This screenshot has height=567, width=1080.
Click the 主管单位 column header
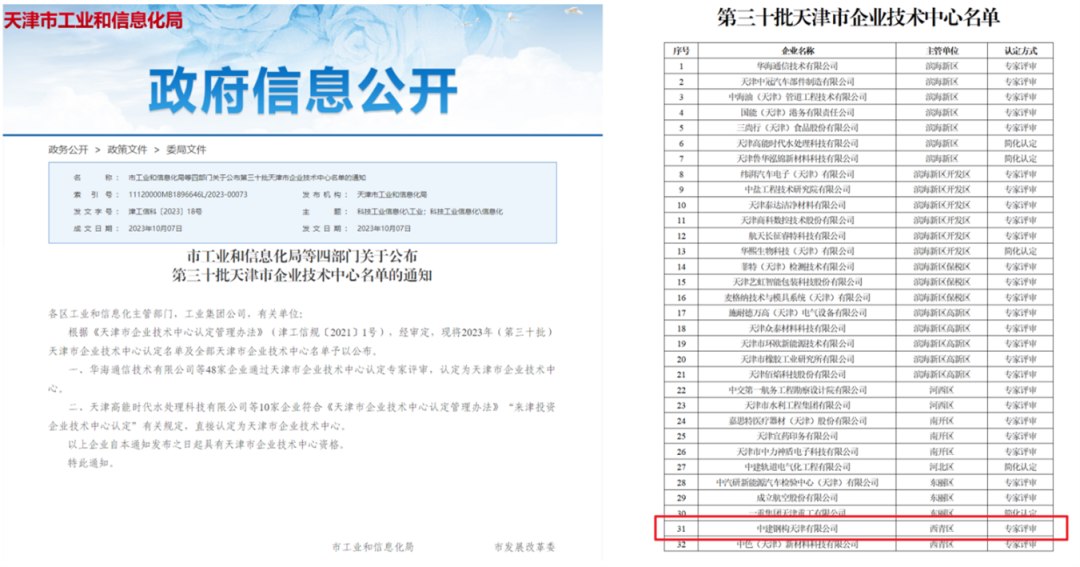pos(942,50)
